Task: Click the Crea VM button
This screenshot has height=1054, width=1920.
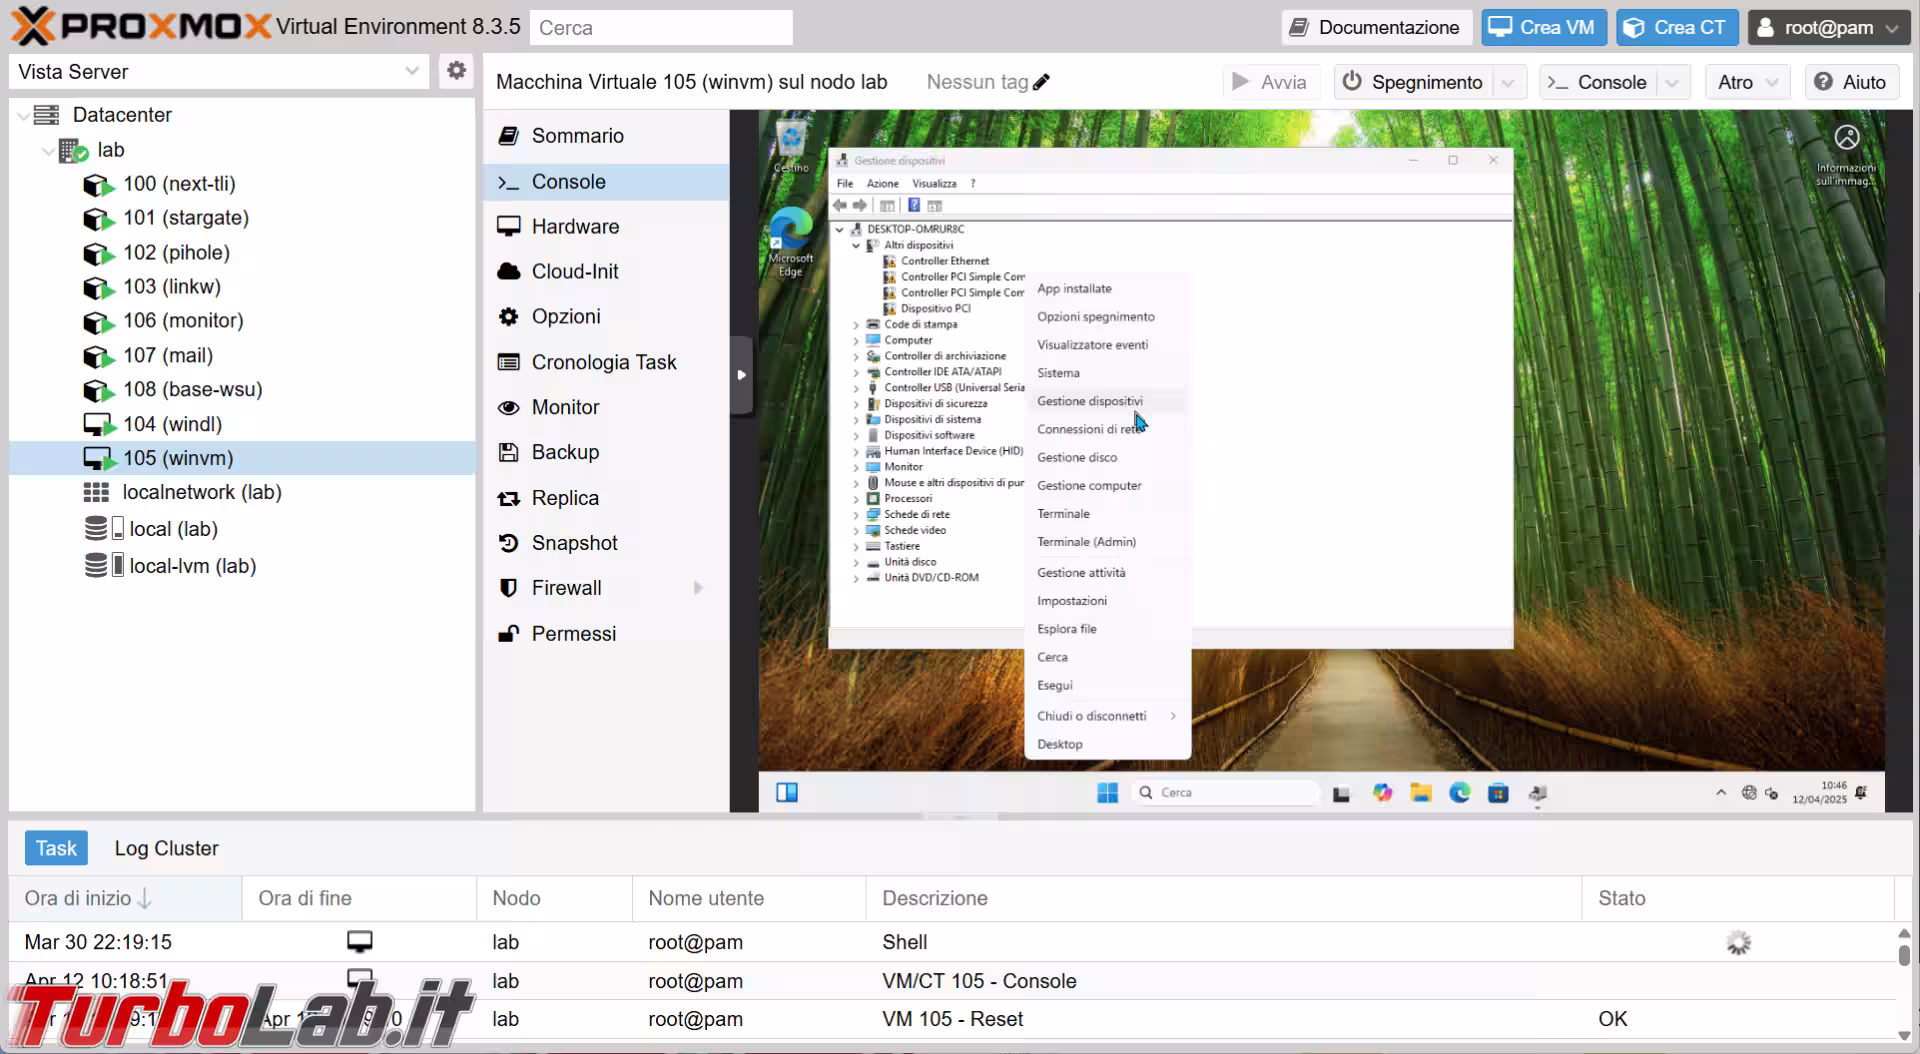Action: pyautogui.click(x=1543, y=27)
